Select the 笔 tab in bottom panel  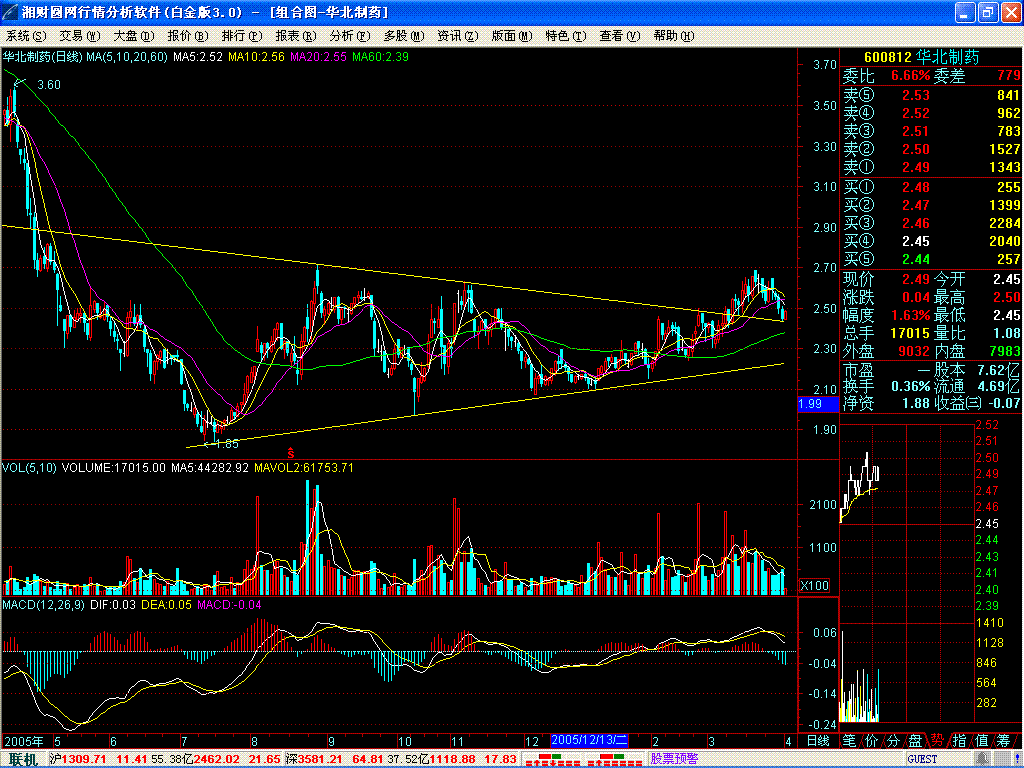coord(849,740)
